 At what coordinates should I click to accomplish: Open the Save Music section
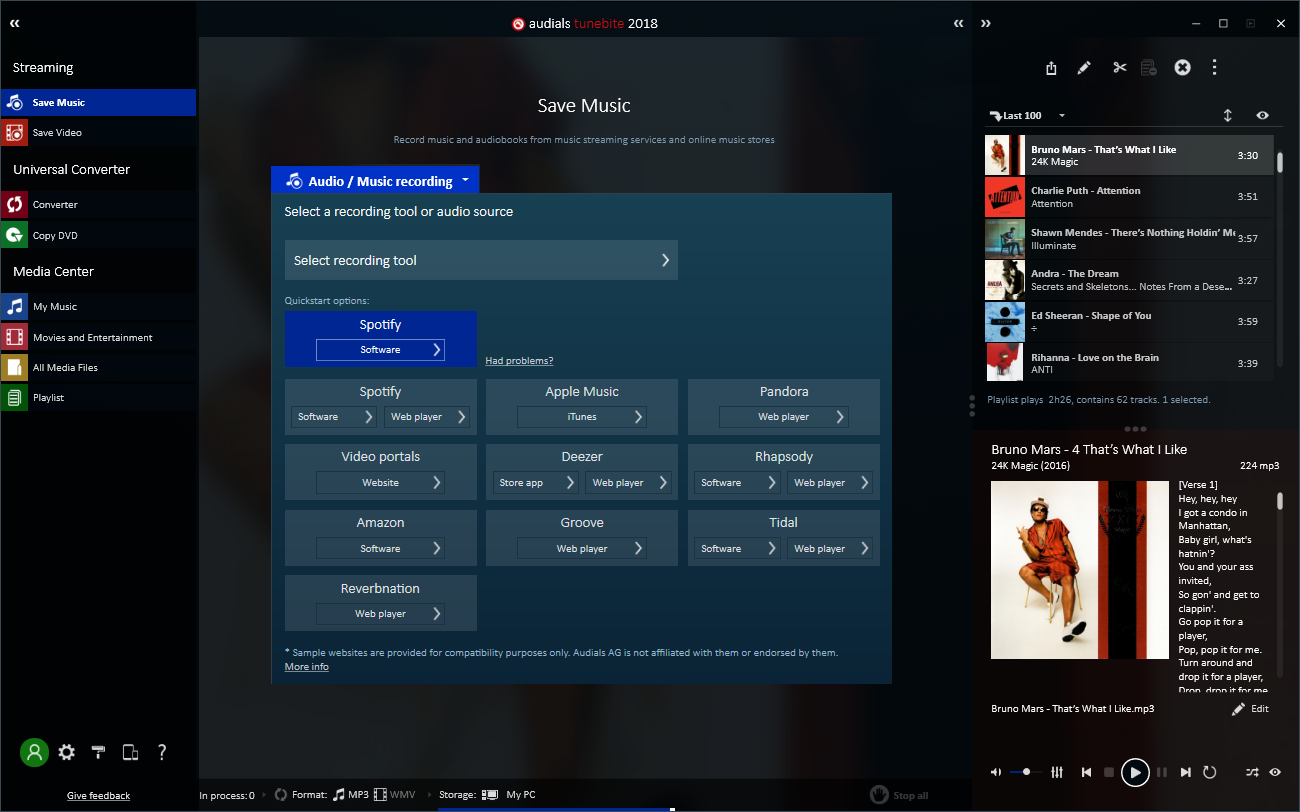coord(98,102)
